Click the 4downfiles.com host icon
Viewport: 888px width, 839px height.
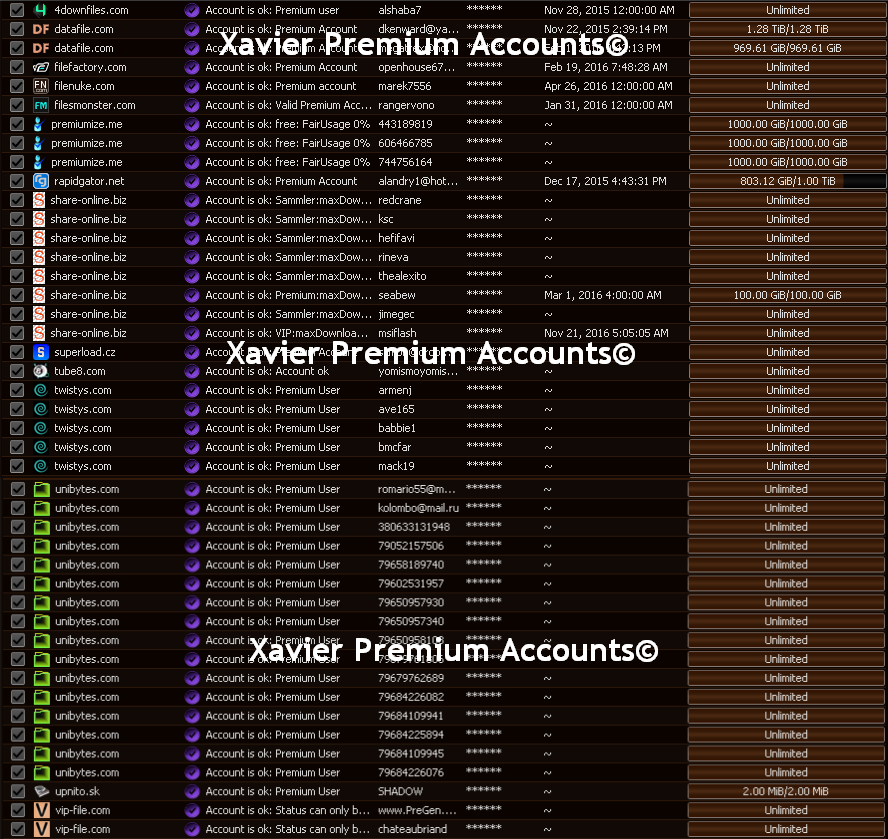click(40, 10)
